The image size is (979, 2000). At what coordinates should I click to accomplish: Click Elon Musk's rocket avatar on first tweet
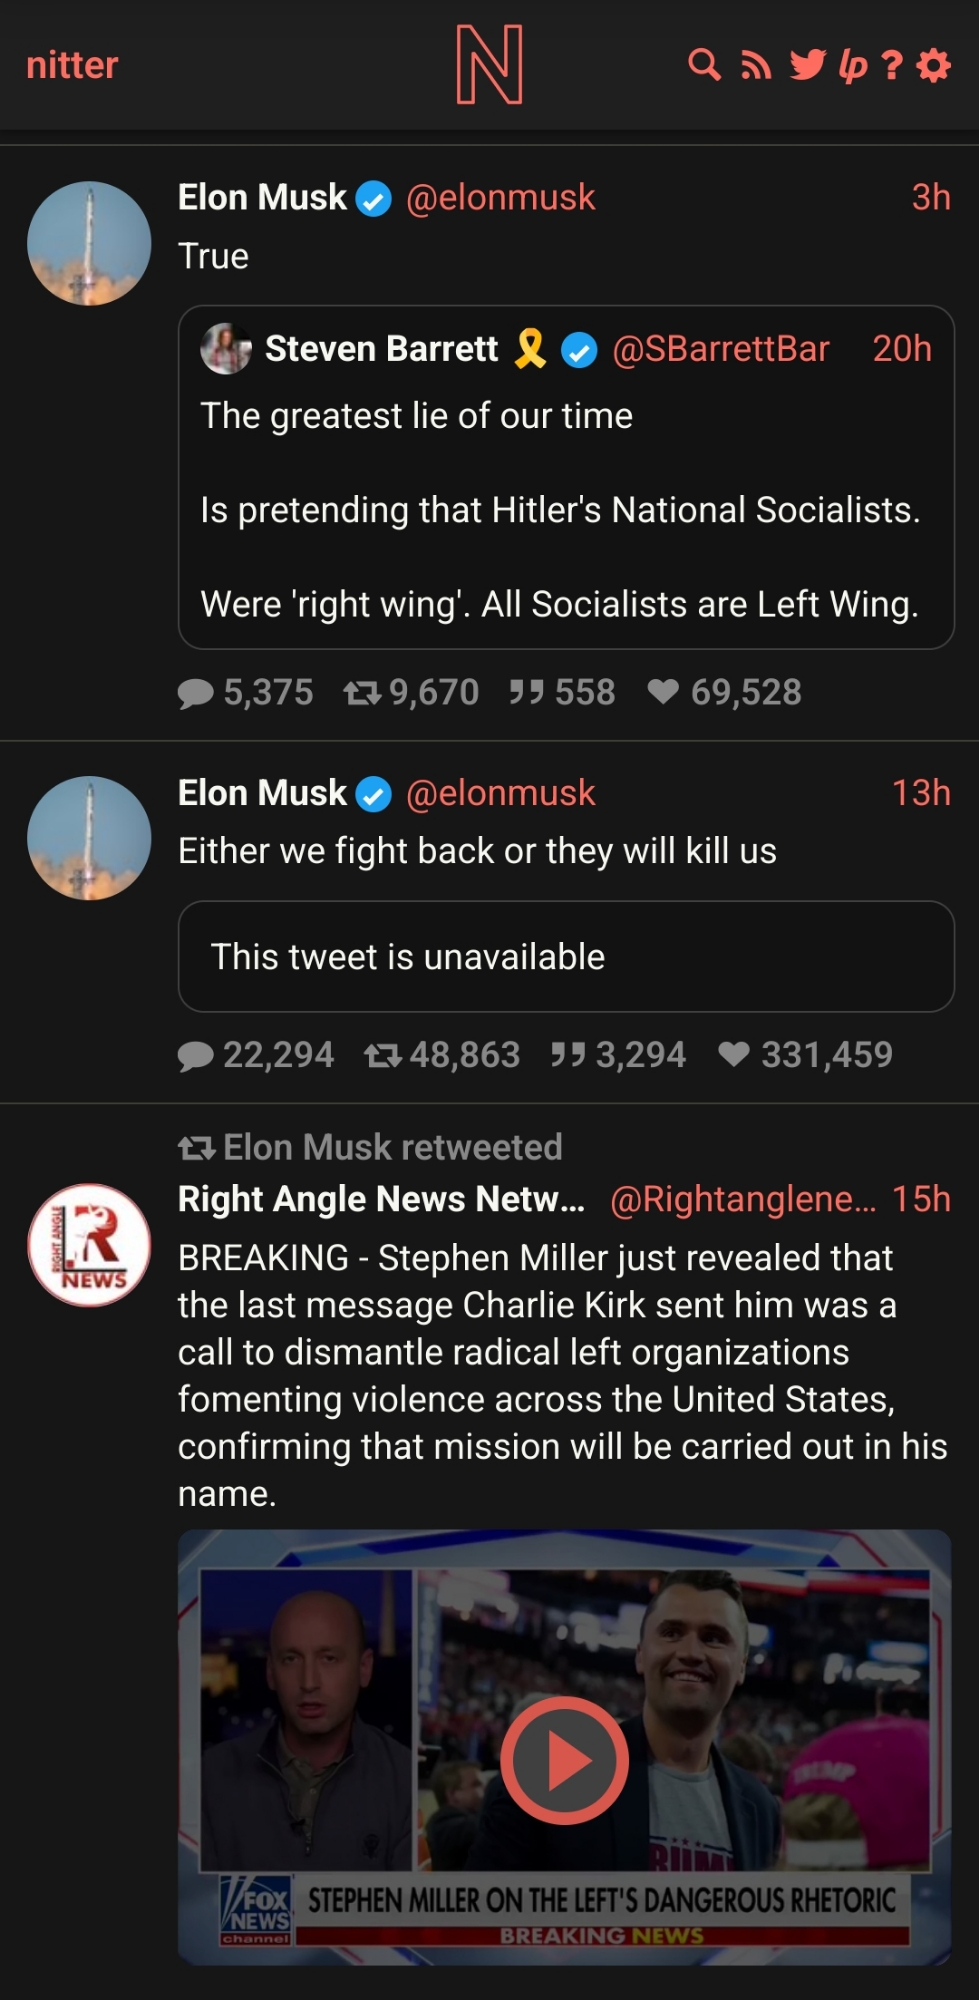tap(89, 243)
